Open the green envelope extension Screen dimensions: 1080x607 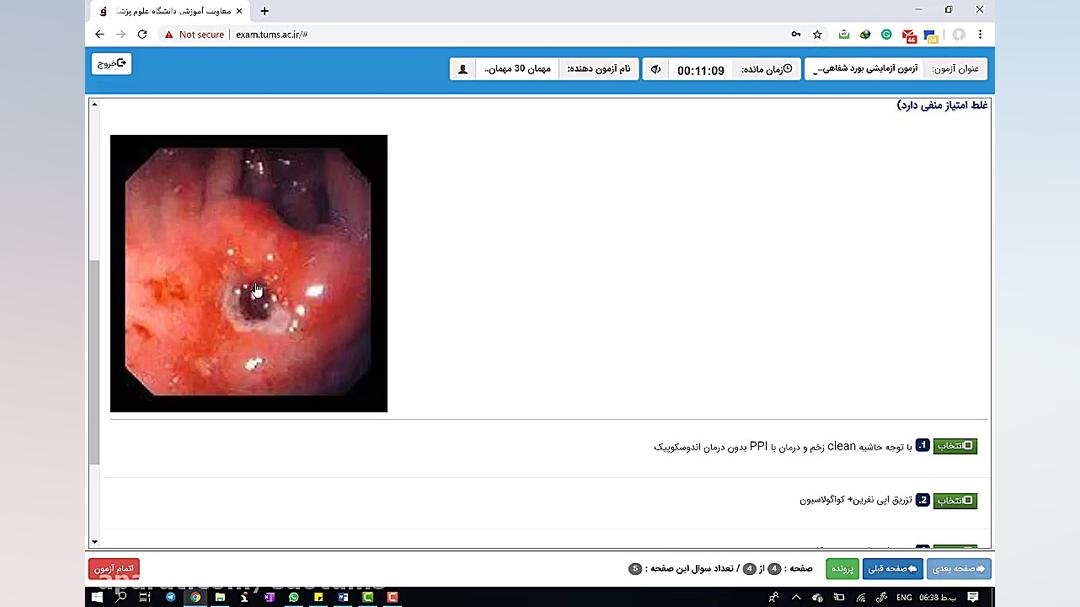coord(844,34)
